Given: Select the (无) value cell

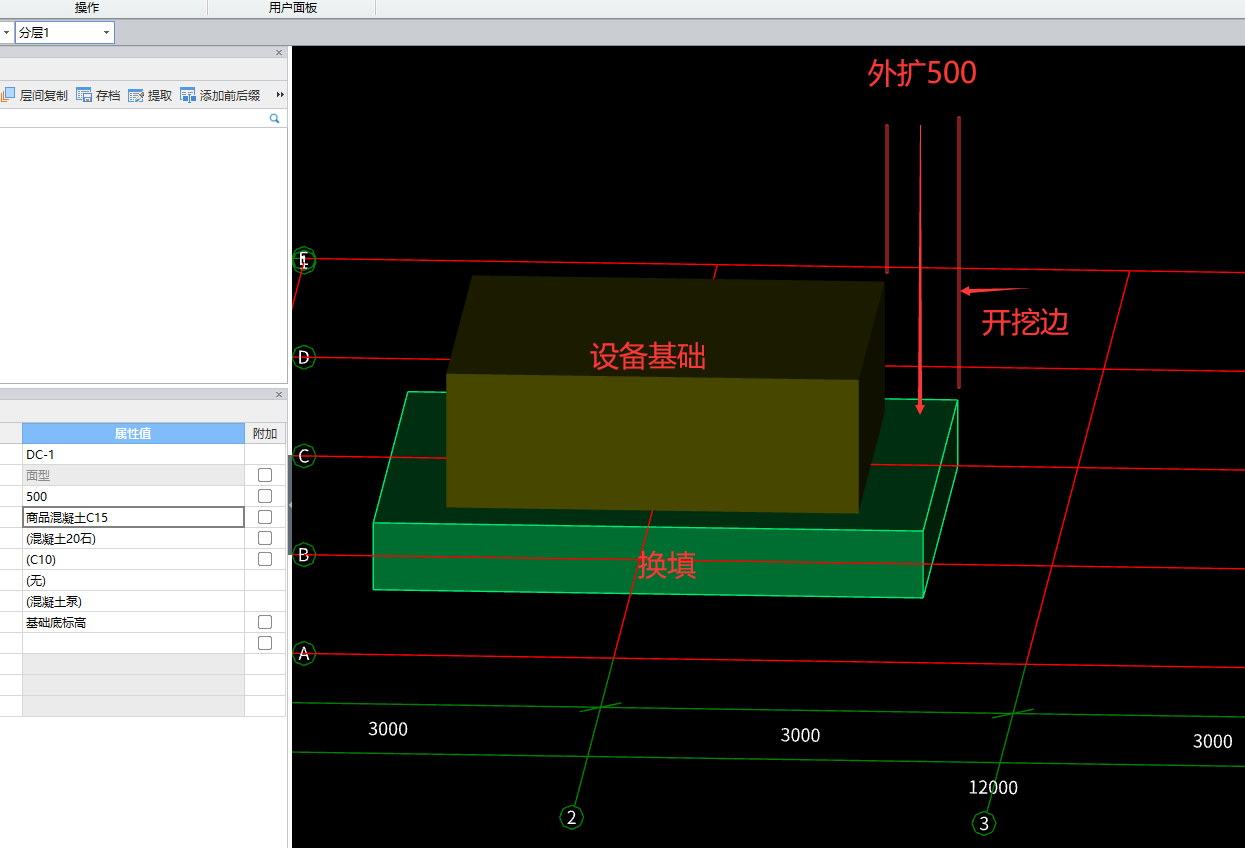Looking at the screenshot, I should click(133, 580).
